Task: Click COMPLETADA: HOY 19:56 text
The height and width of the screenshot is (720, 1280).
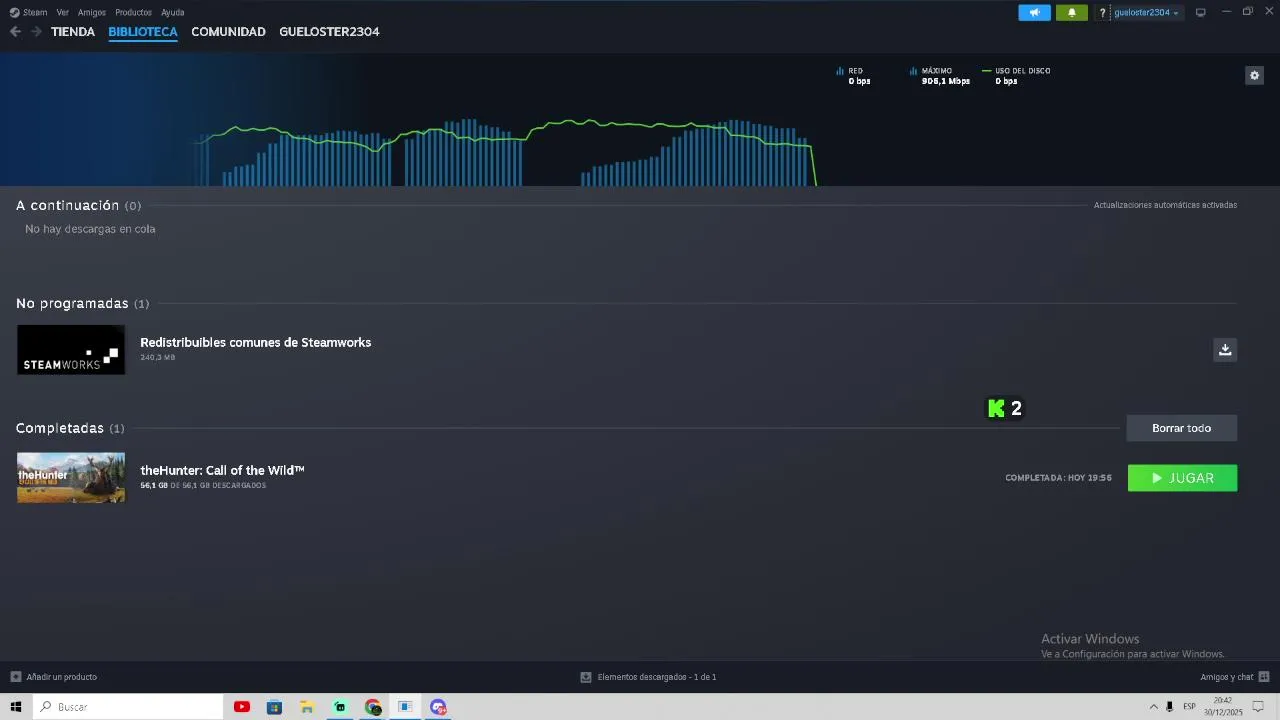Action: 1058,478
